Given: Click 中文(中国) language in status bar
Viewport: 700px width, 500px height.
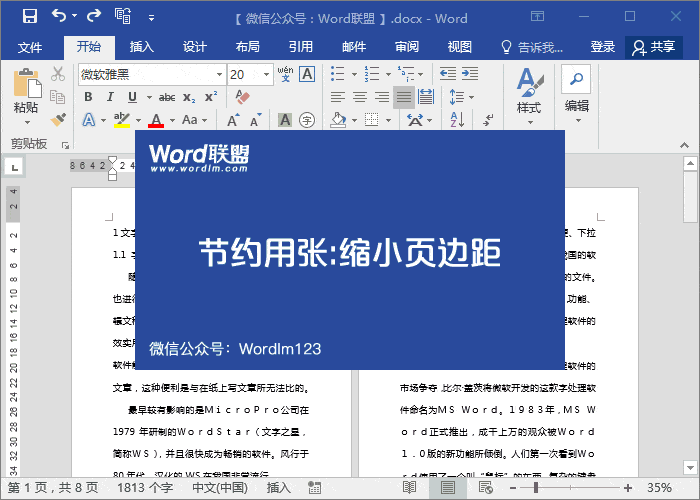Looking at the screenshot, I should coord(220,488).
